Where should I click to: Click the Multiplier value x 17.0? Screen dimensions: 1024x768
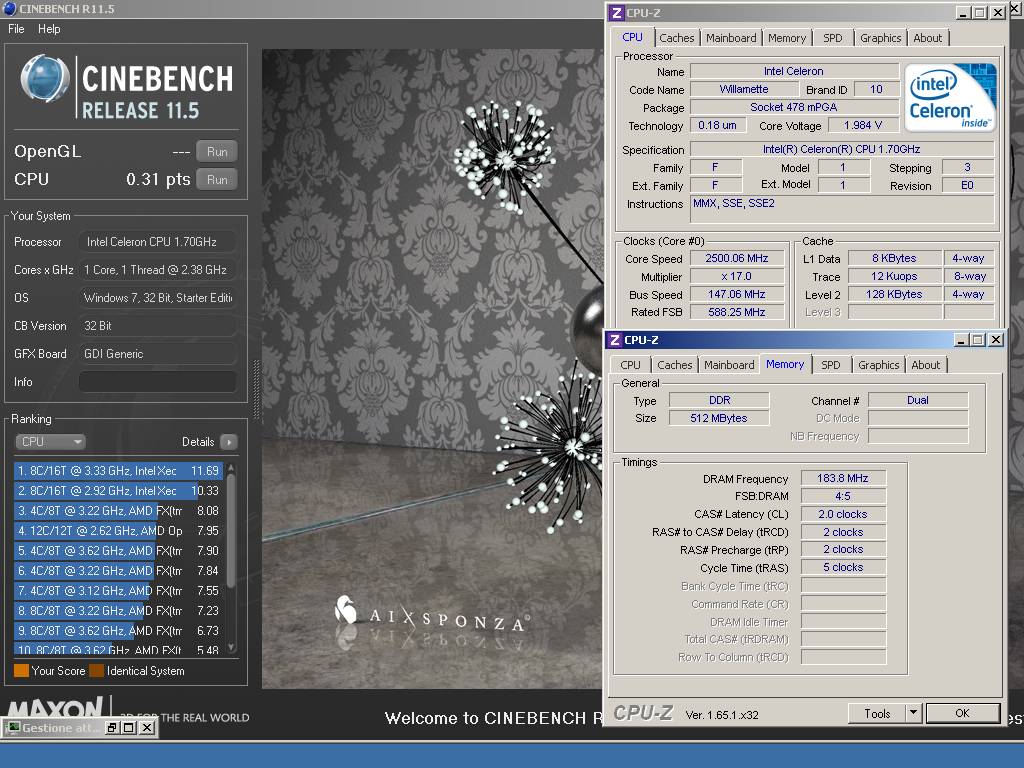[737, 276]
